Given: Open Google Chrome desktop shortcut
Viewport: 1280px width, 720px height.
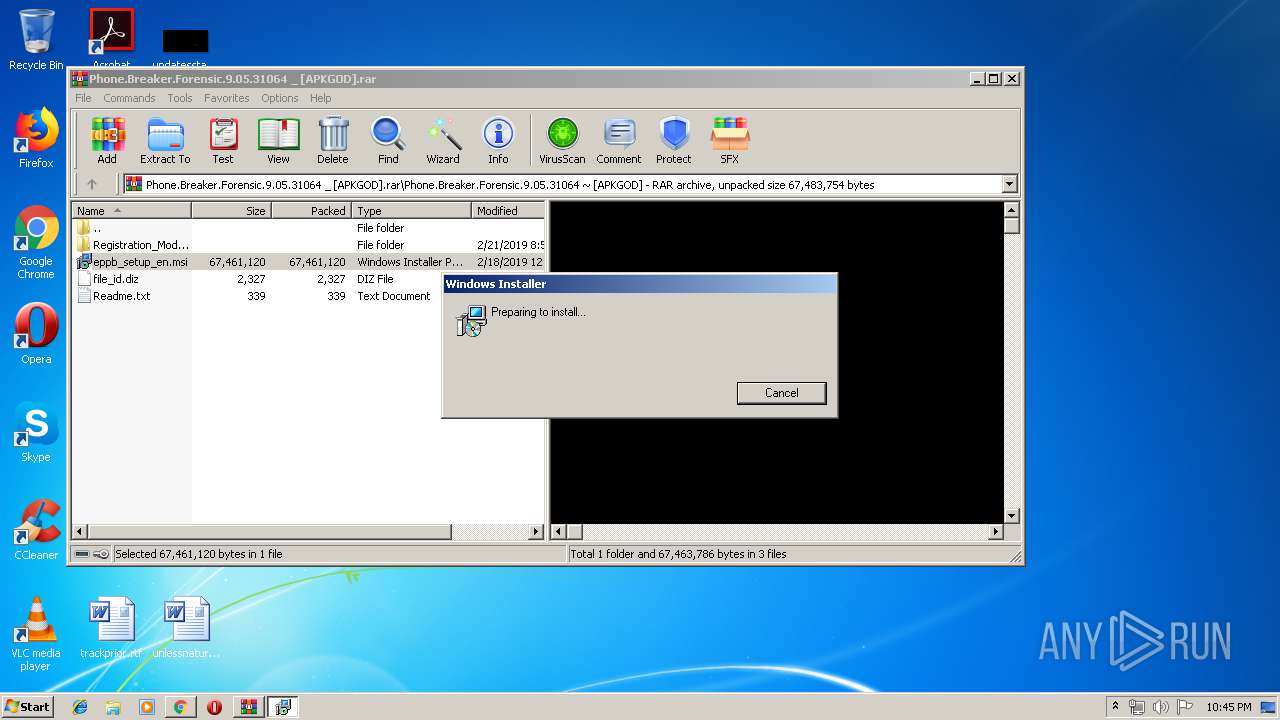Looking at the screenshot, I should (x=36, y=243).
